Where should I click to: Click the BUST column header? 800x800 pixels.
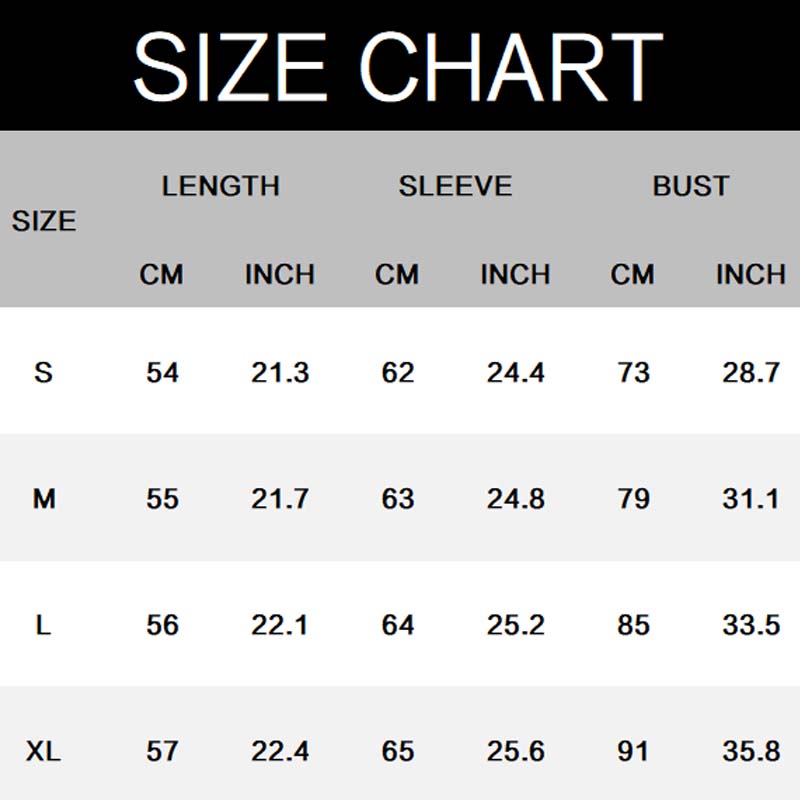pyautogui.click(x=690, y=186)
